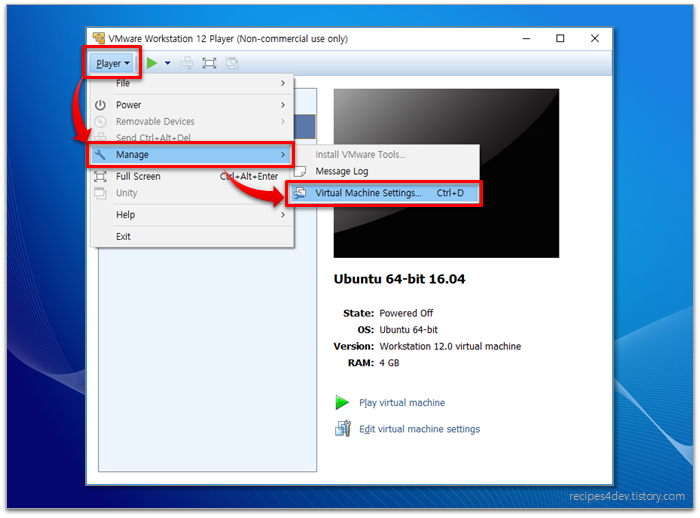This screenshot has width=700, height=518.
Task: Click the virtual machine preview thumbnail
Action: coord(446,173)
